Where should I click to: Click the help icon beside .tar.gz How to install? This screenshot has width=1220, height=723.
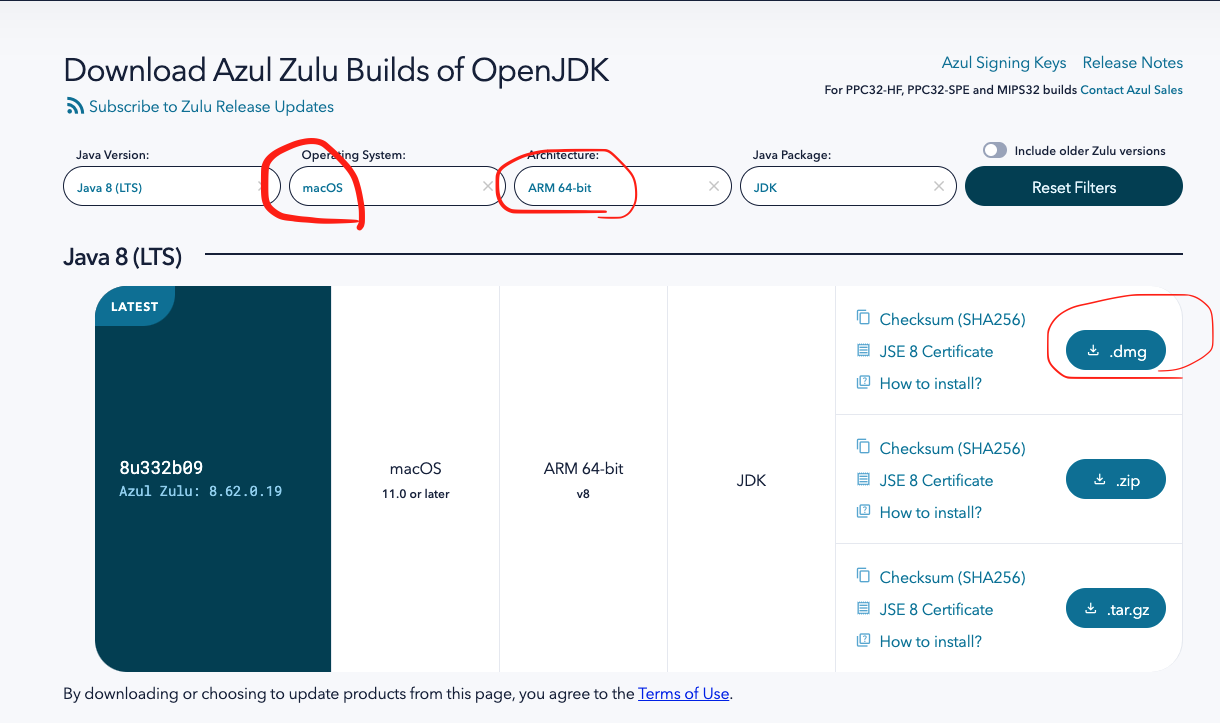coord(863,641)
